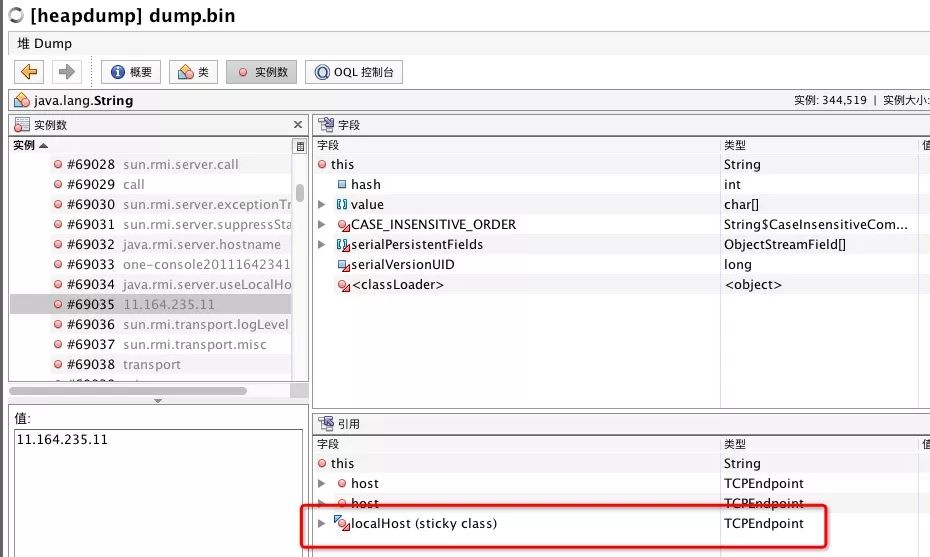Click the ObjectStreamField[] type cell

point(785,244)
